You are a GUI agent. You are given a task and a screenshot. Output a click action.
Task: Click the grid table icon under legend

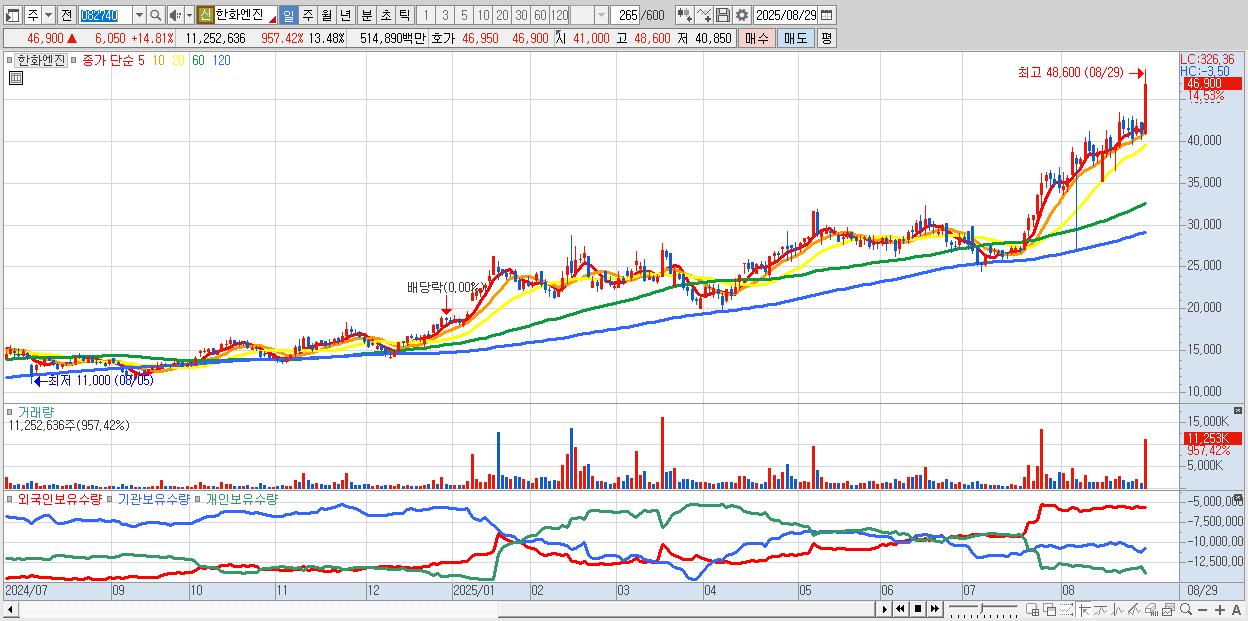point(15,78)
